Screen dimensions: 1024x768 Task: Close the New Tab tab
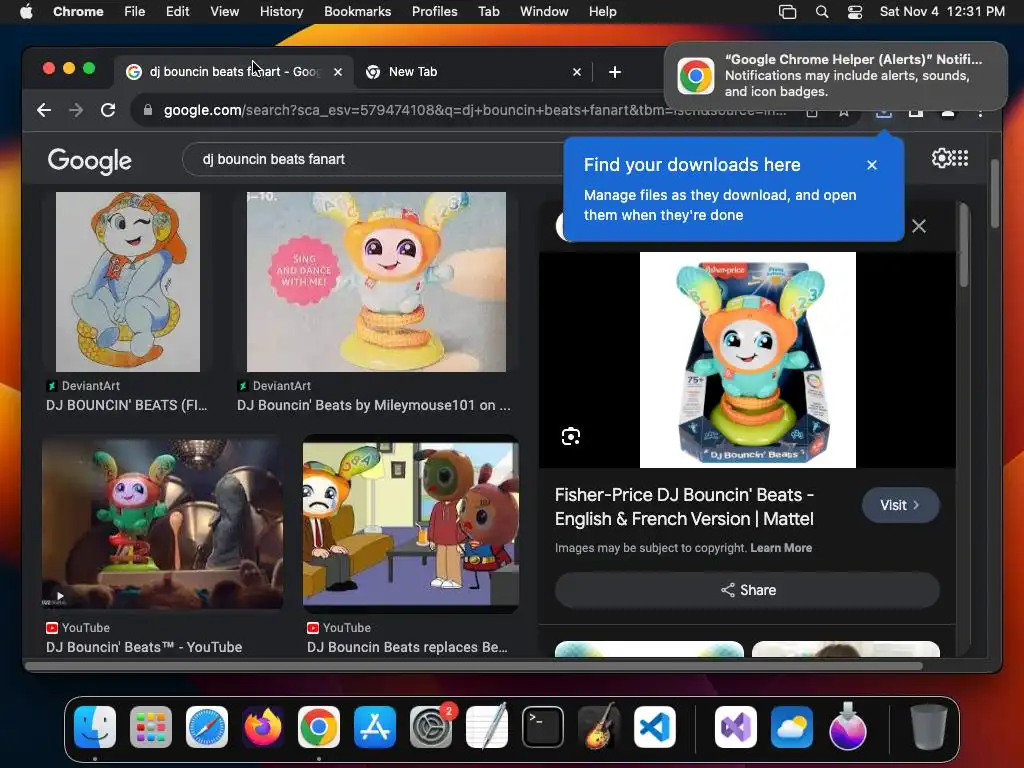(577, 72)
